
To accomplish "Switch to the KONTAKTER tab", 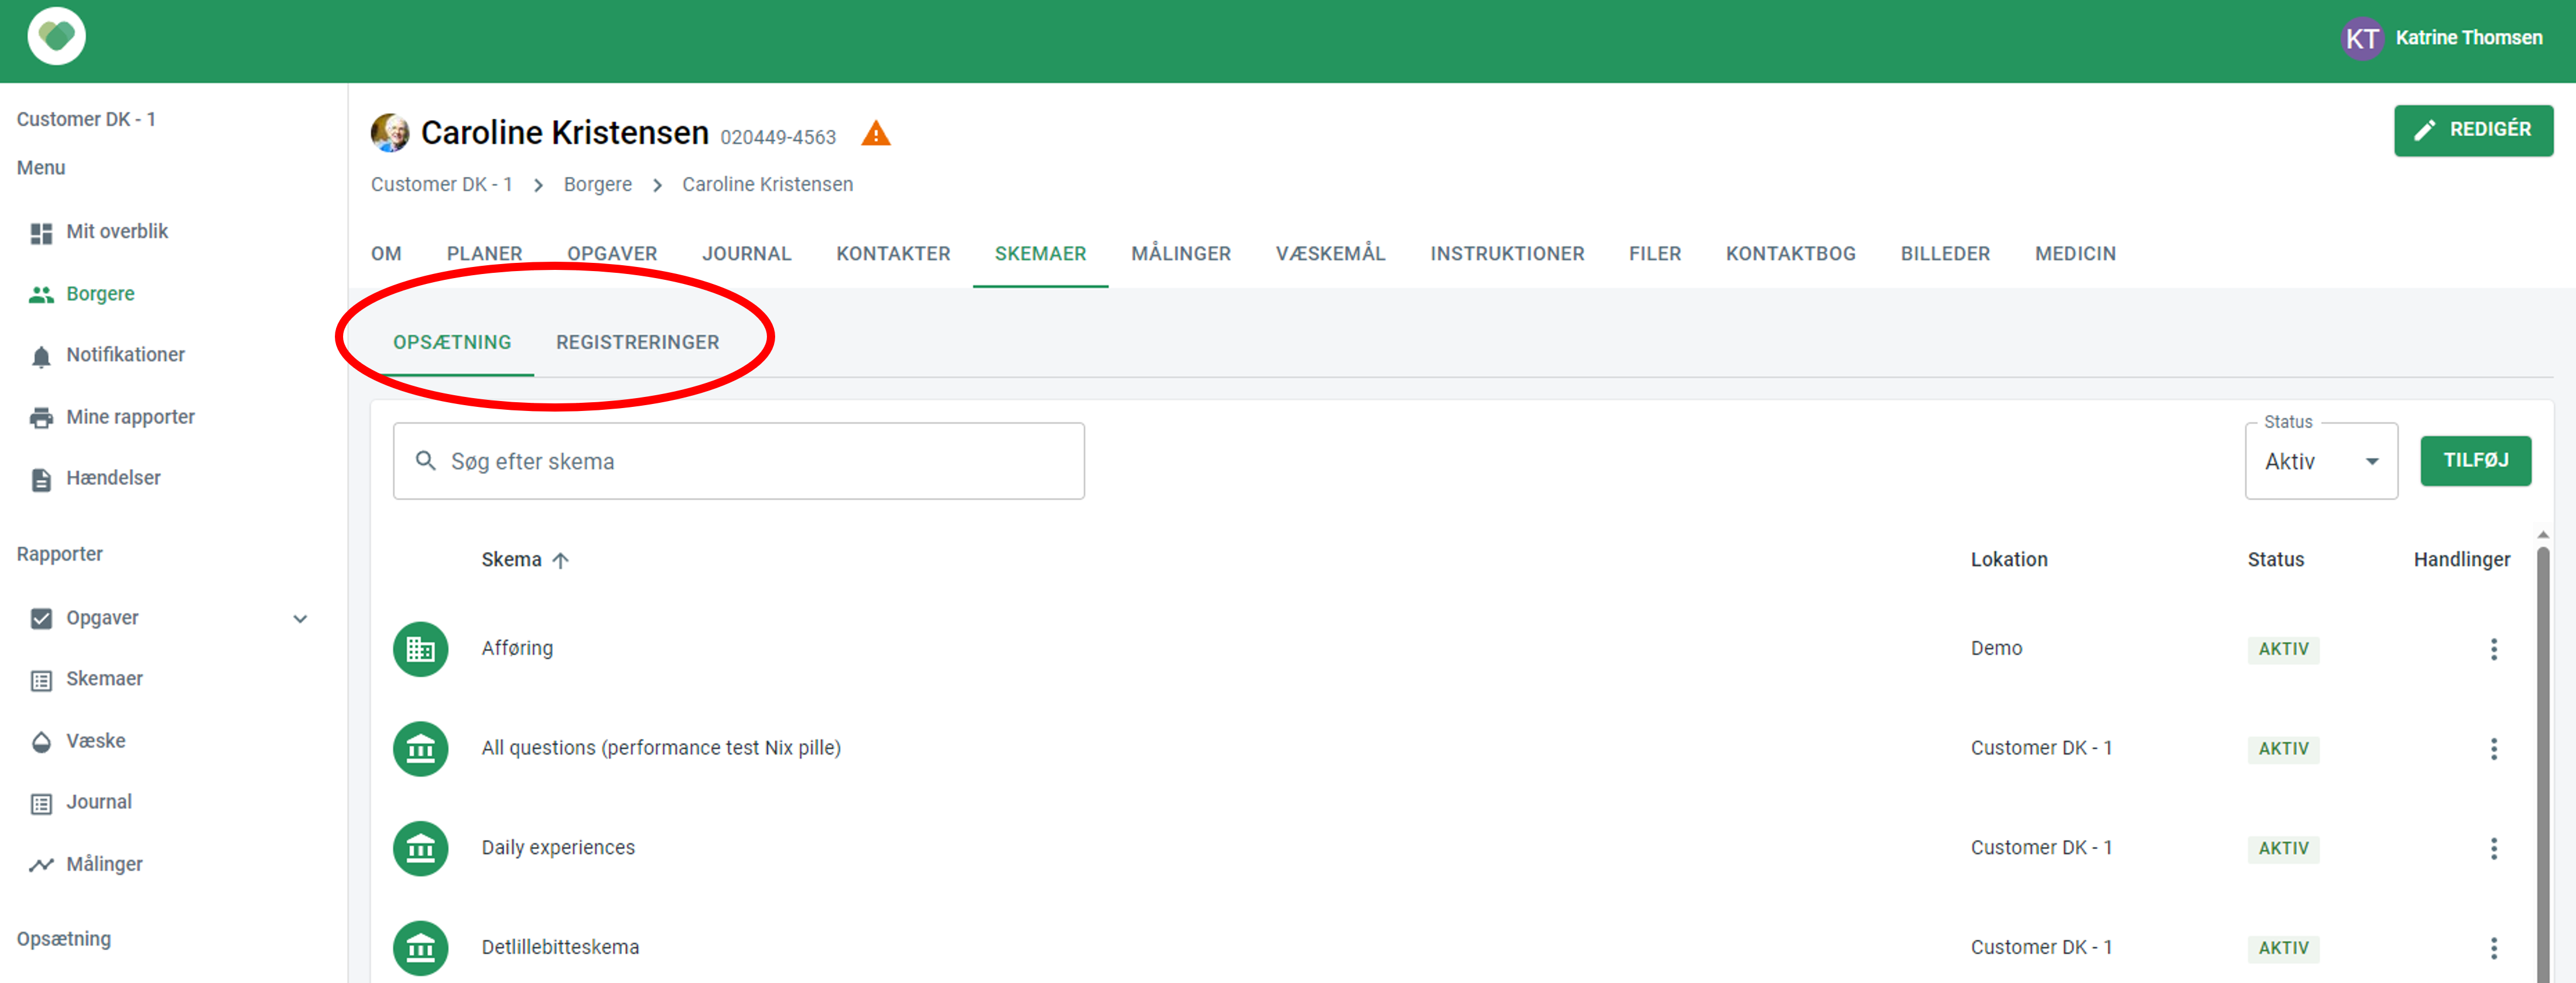I will tap(893, 254).
